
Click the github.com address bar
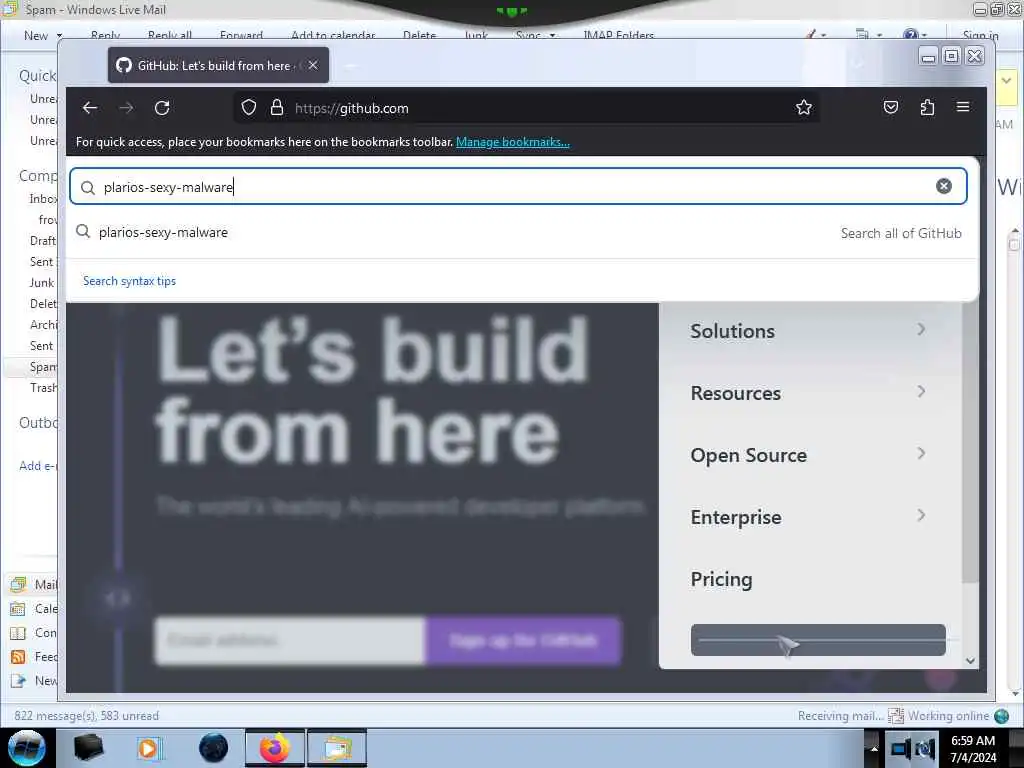526,108
